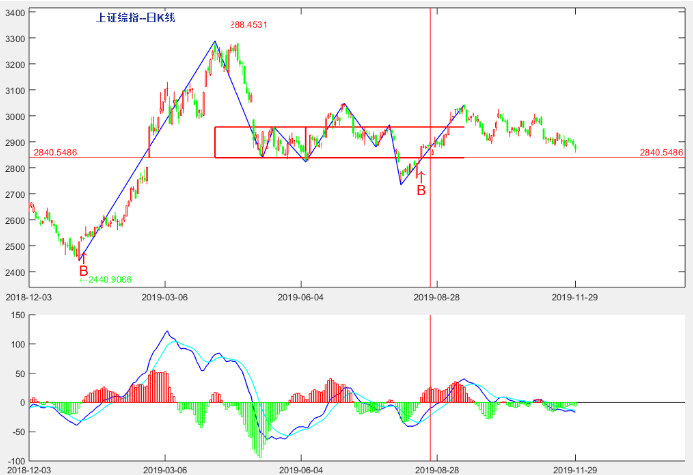Click the right-side 2840.5486 price label
The height and width of the screenshot is (475, 693).
(660, 153)
